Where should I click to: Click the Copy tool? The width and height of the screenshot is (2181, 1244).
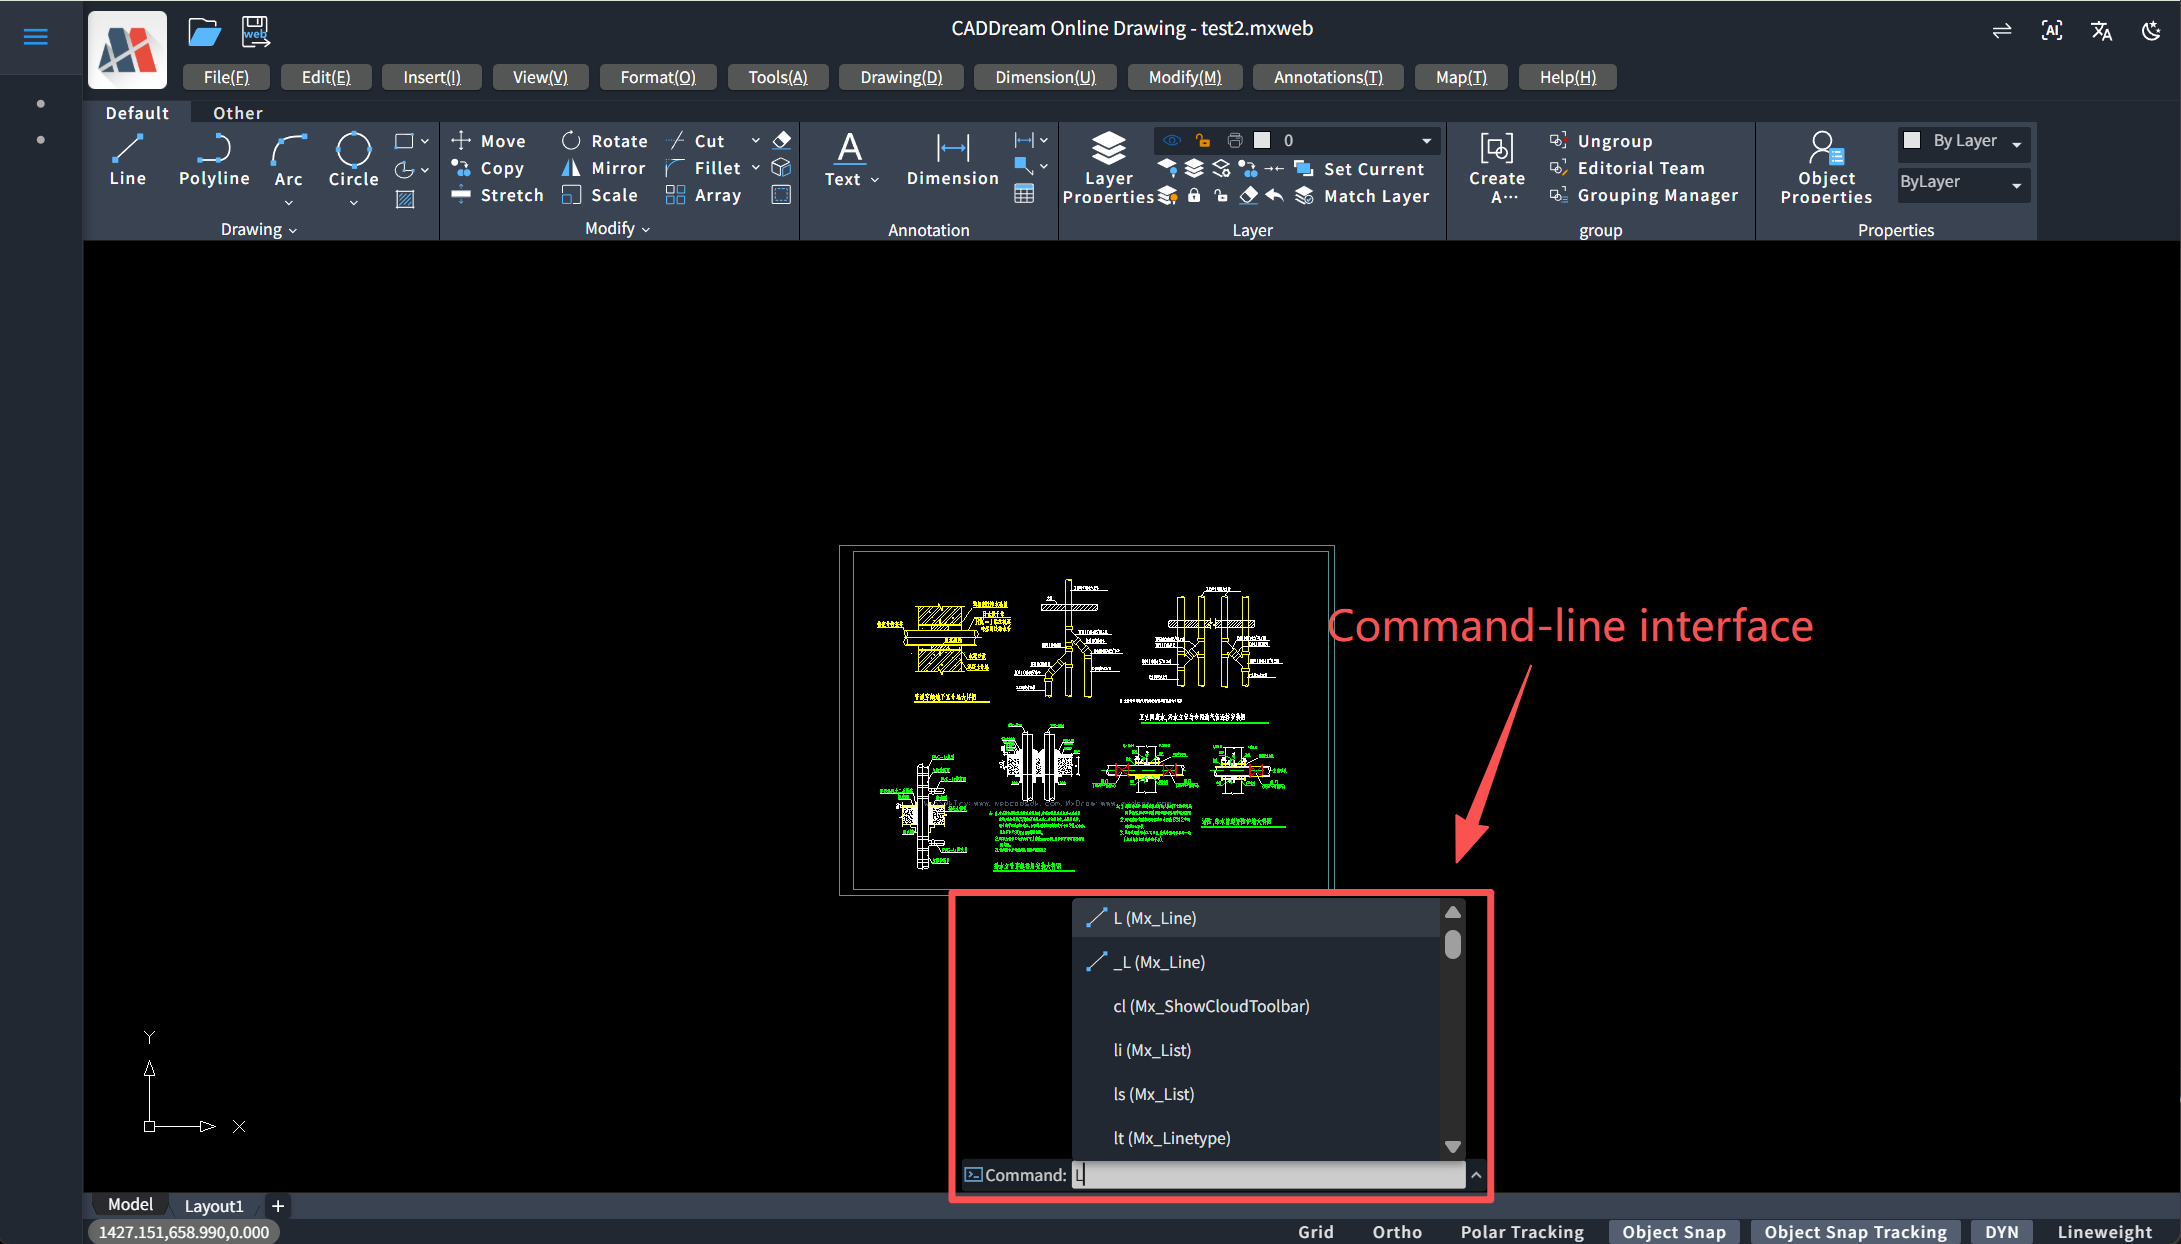[488, 168]
